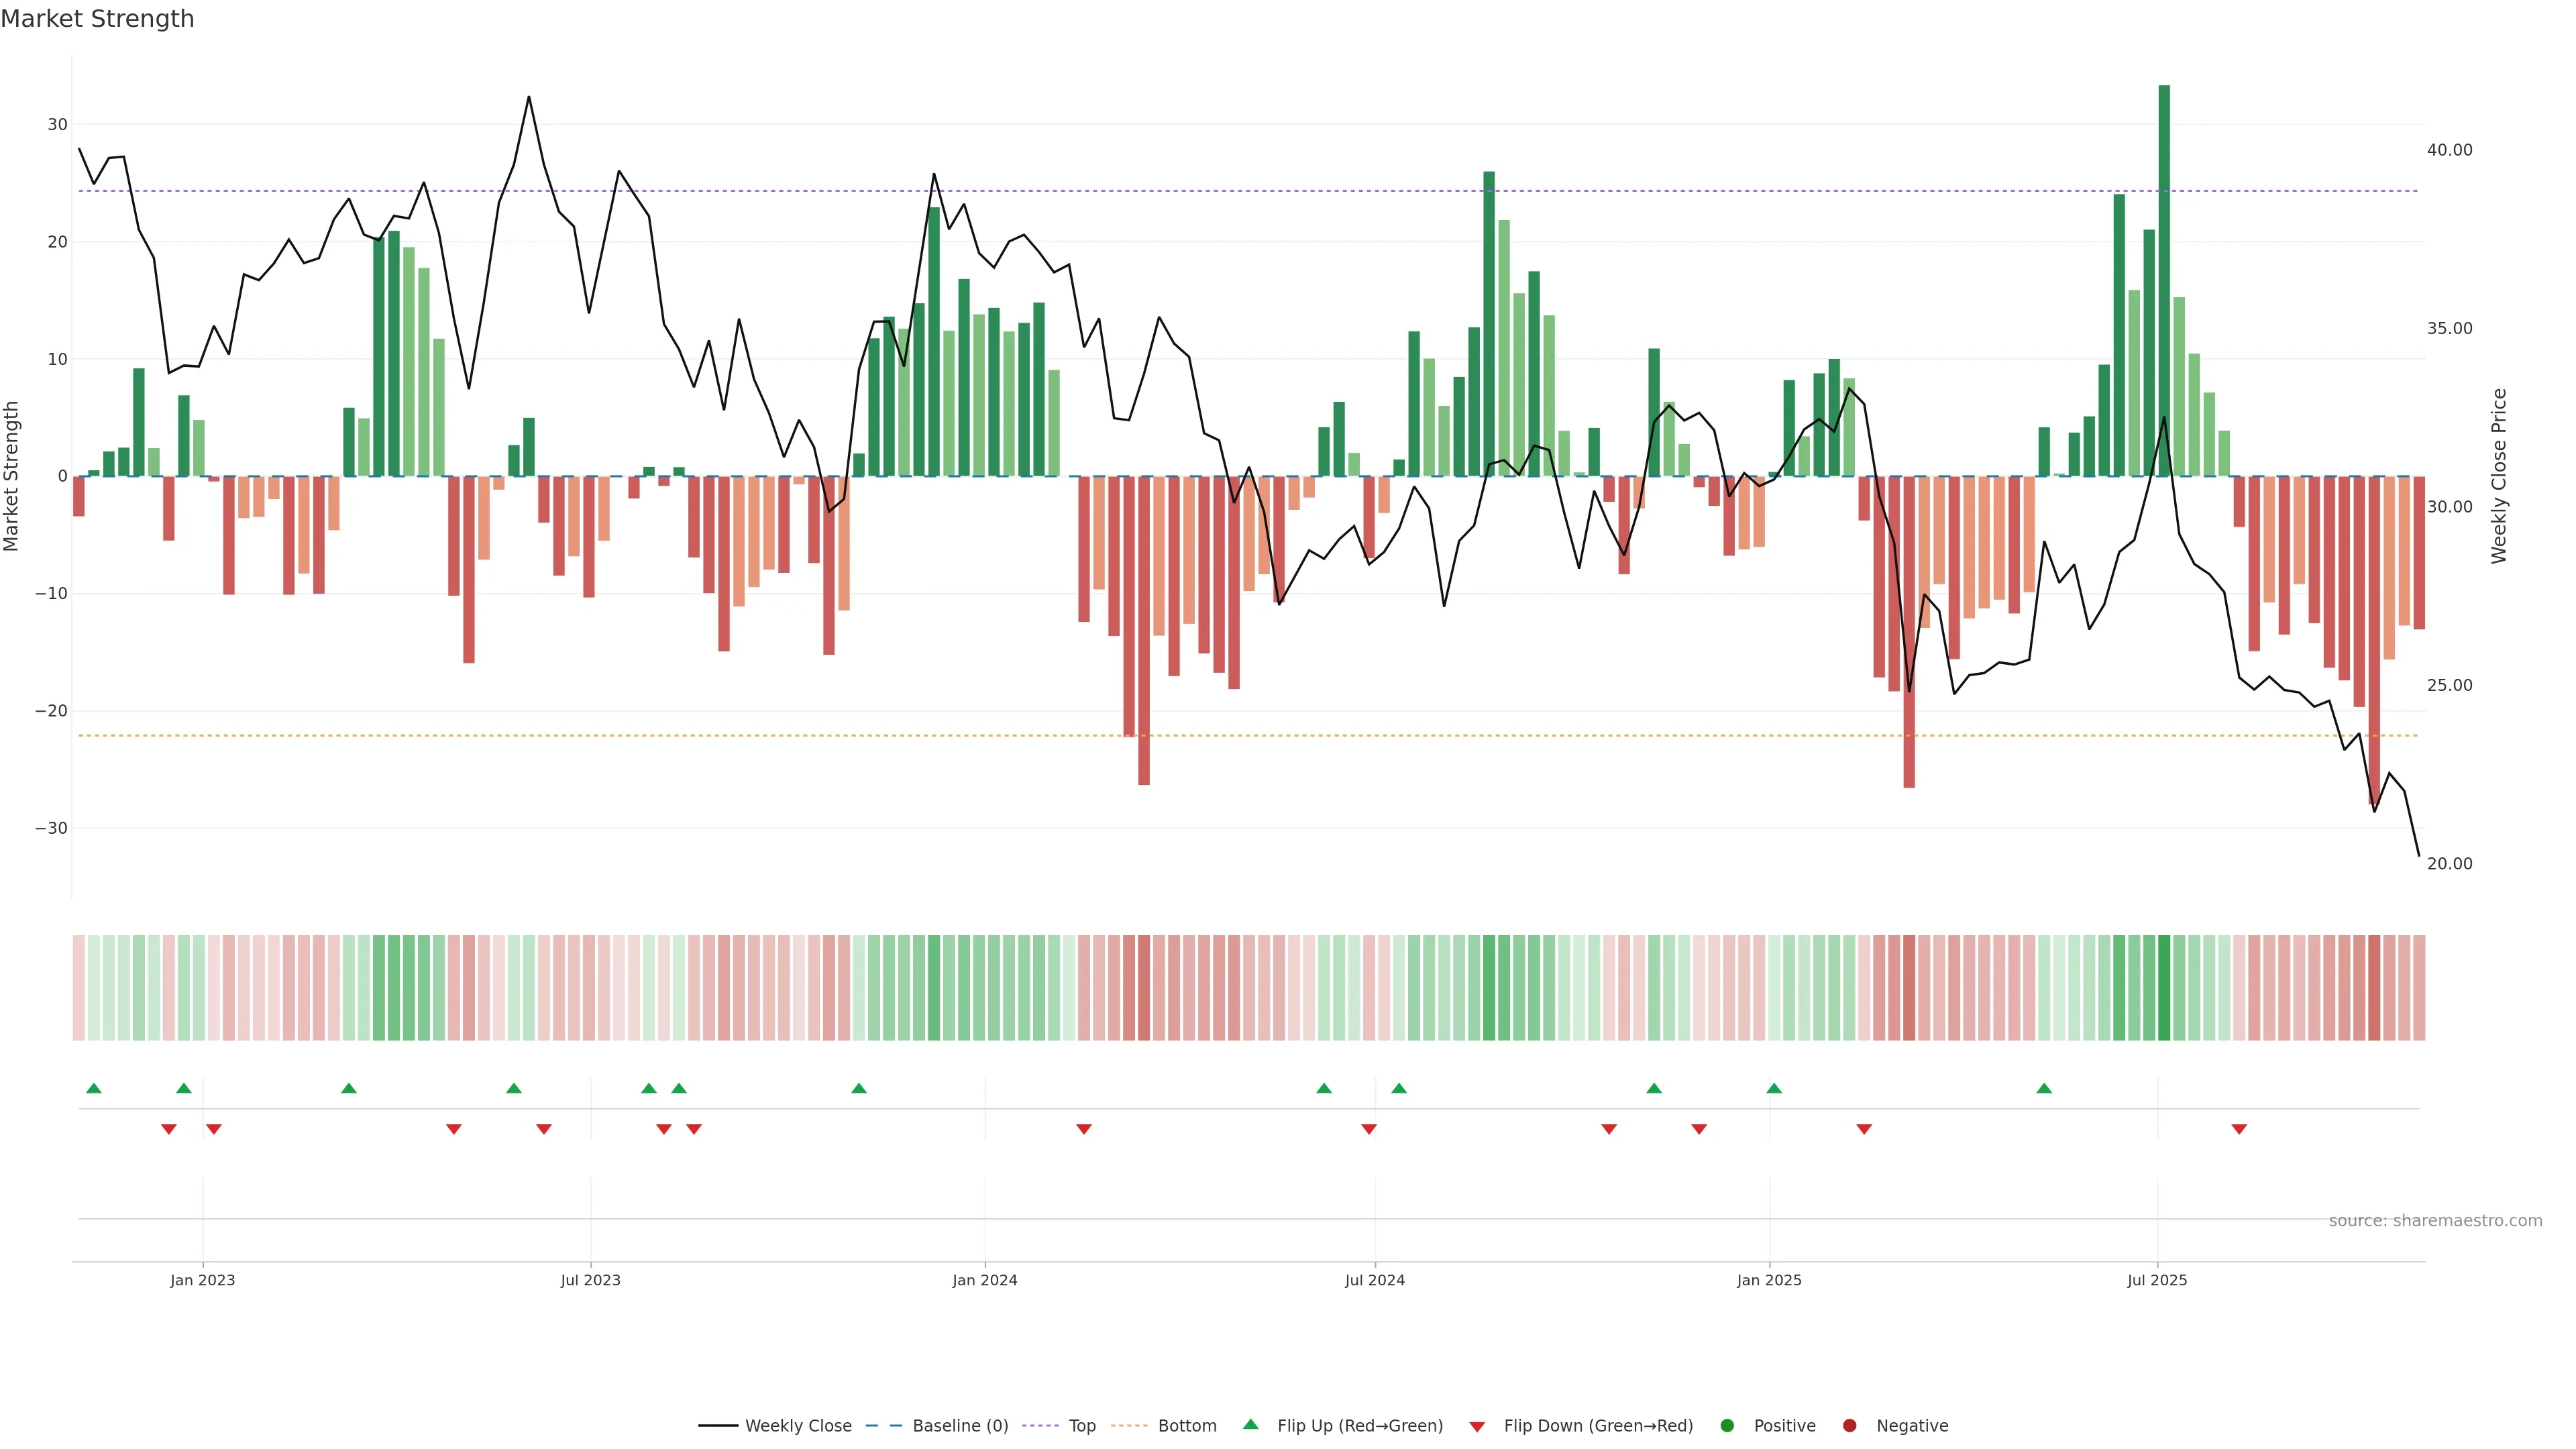Click the last red flip-down triangle marker
This screenshot has width=2576, height=1449.
coord(2239,1129)
